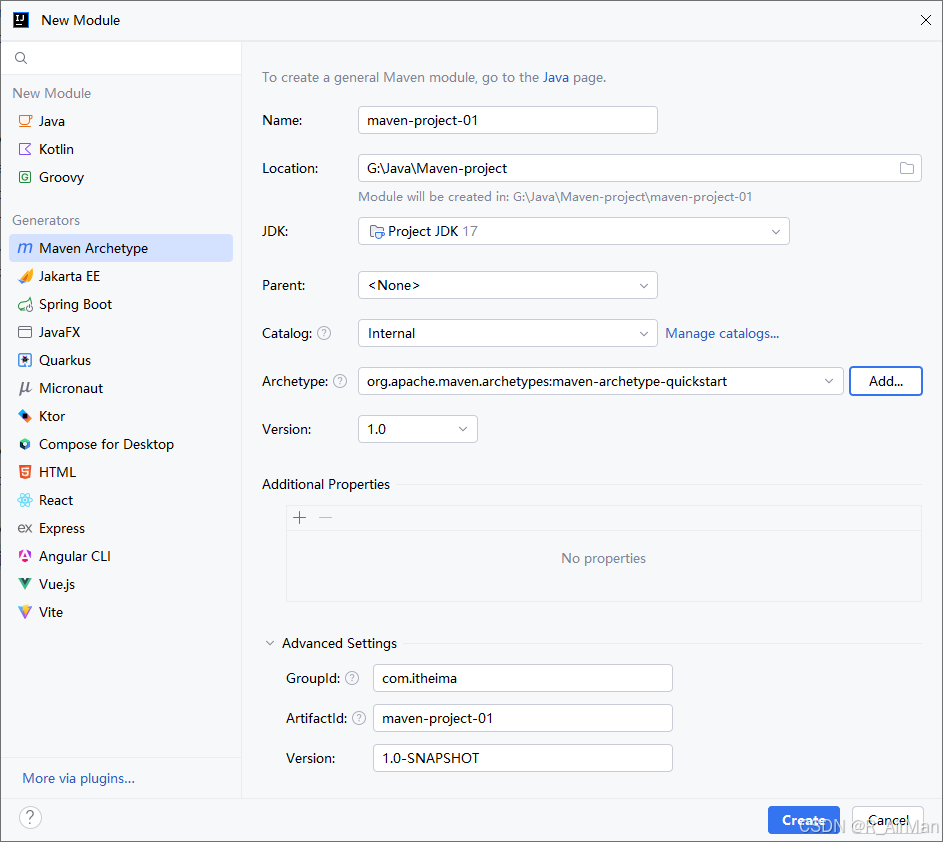The image size is (943, 842).
Task: Collapse the Advanced Settings section
Action: [x=269, y=643]
